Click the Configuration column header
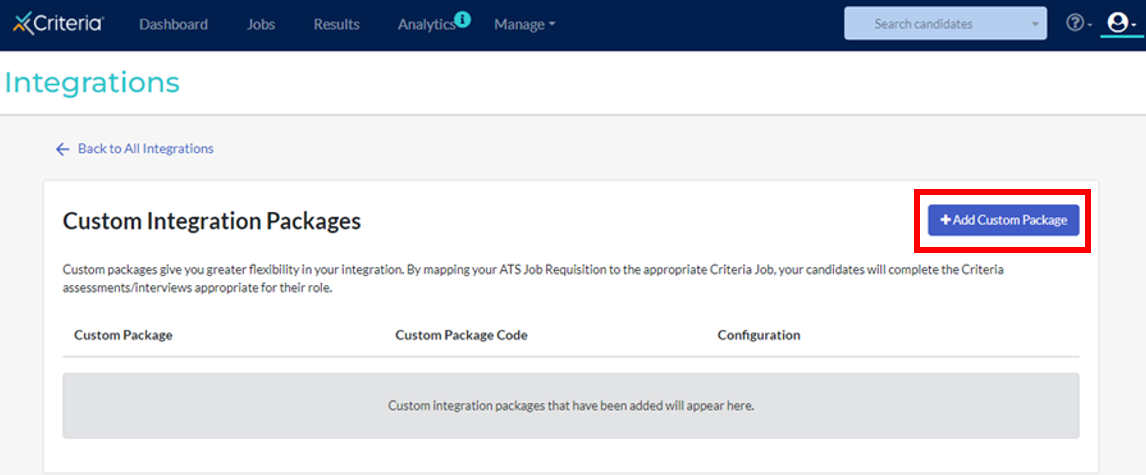Image resolution: width=1146 pixels, height=475 pixels. click(x=759, y=335)
